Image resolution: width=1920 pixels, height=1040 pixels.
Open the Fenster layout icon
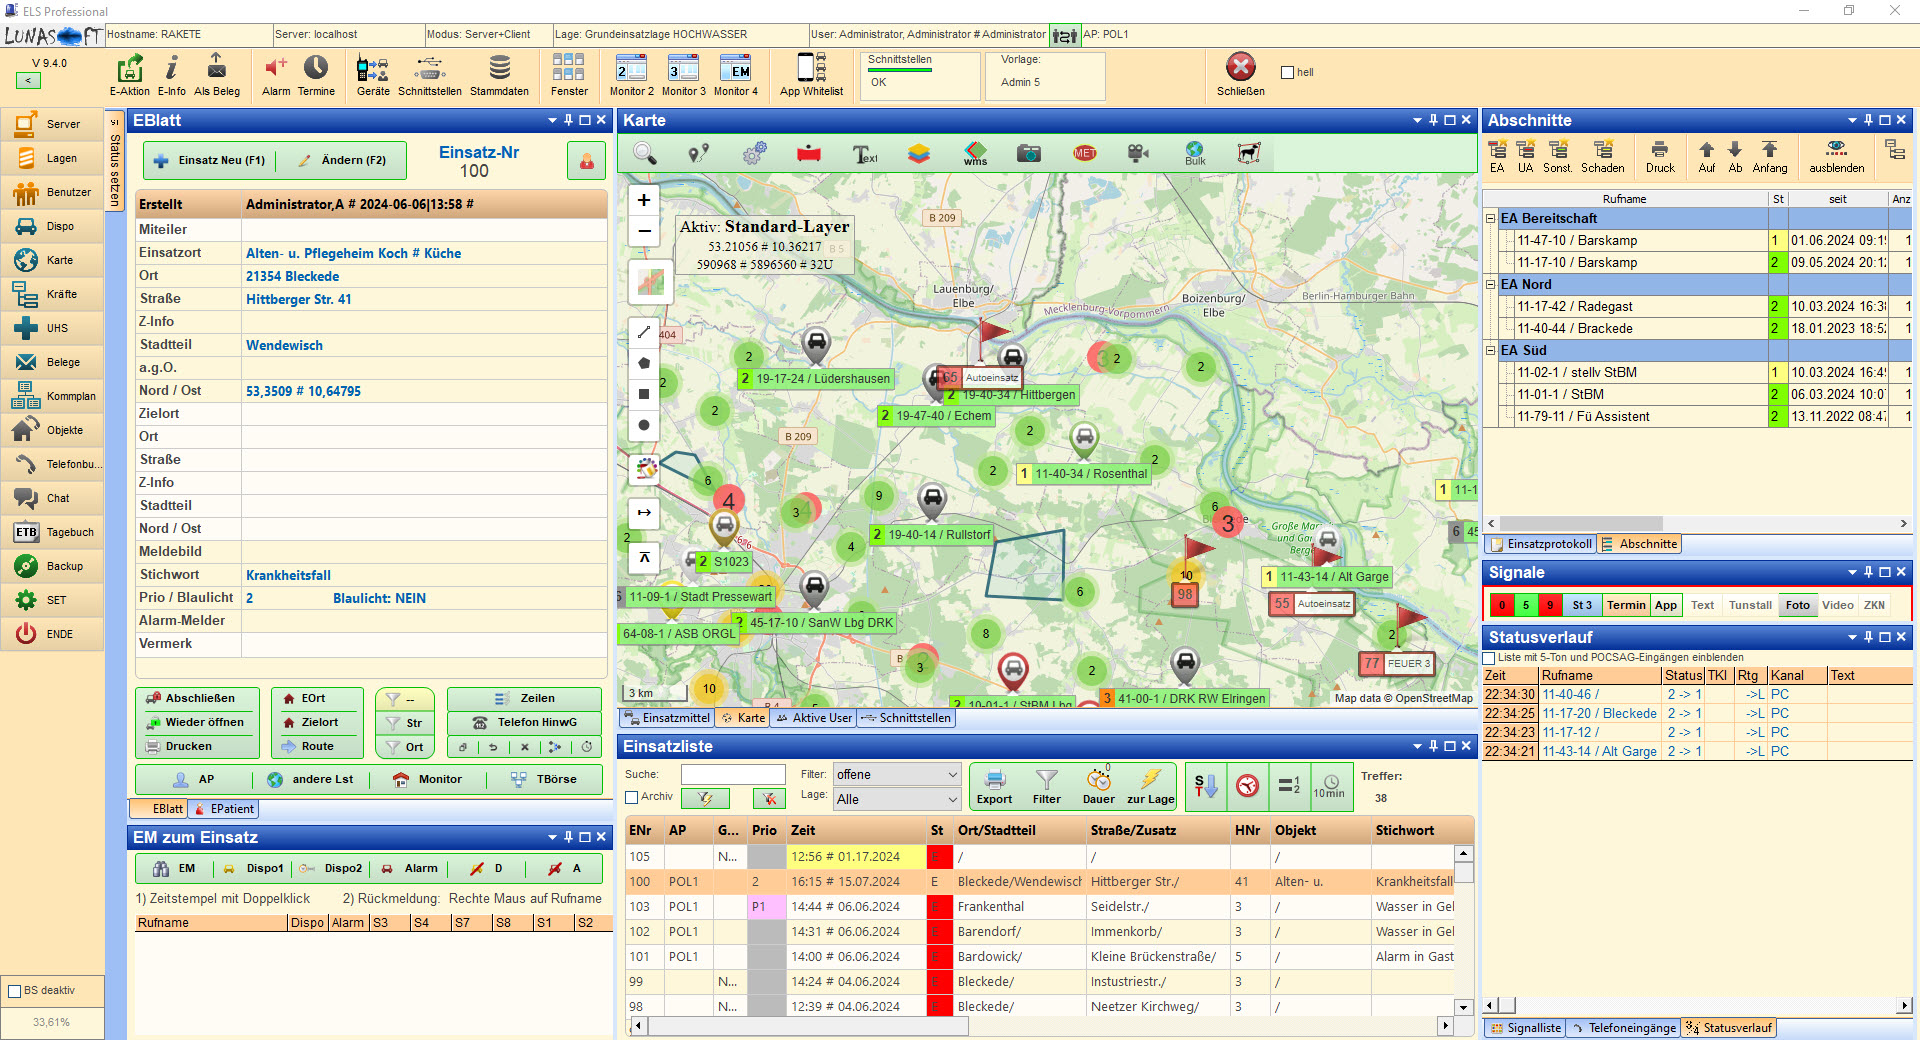(569, 75)
